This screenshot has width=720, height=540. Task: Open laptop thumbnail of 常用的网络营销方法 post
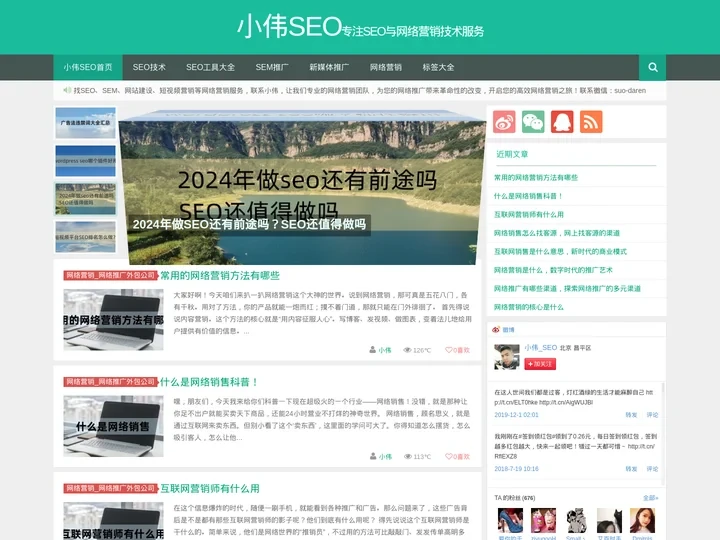[113, 320]
